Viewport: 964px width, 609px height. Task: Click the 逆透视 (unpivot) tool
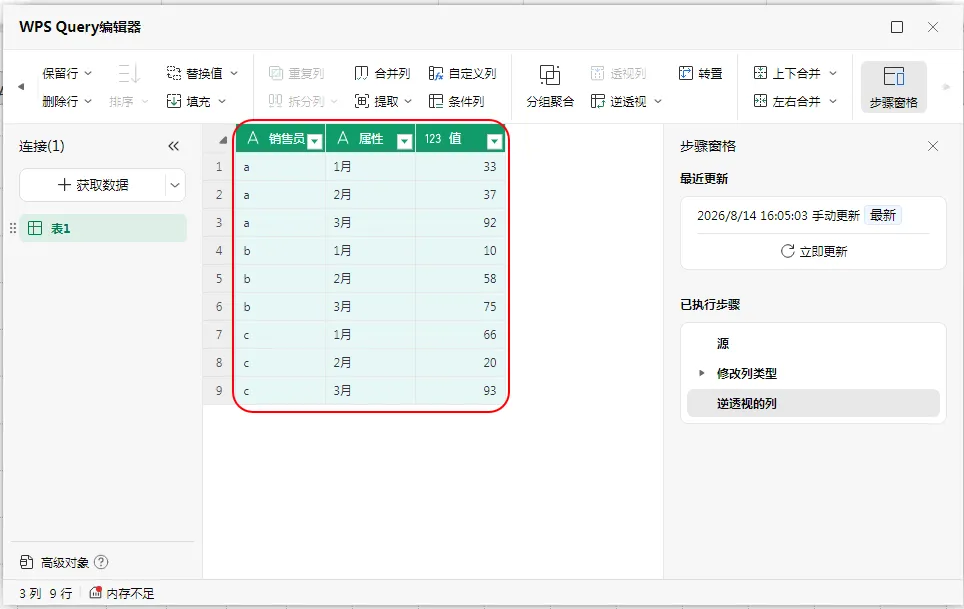pos(618,101)
